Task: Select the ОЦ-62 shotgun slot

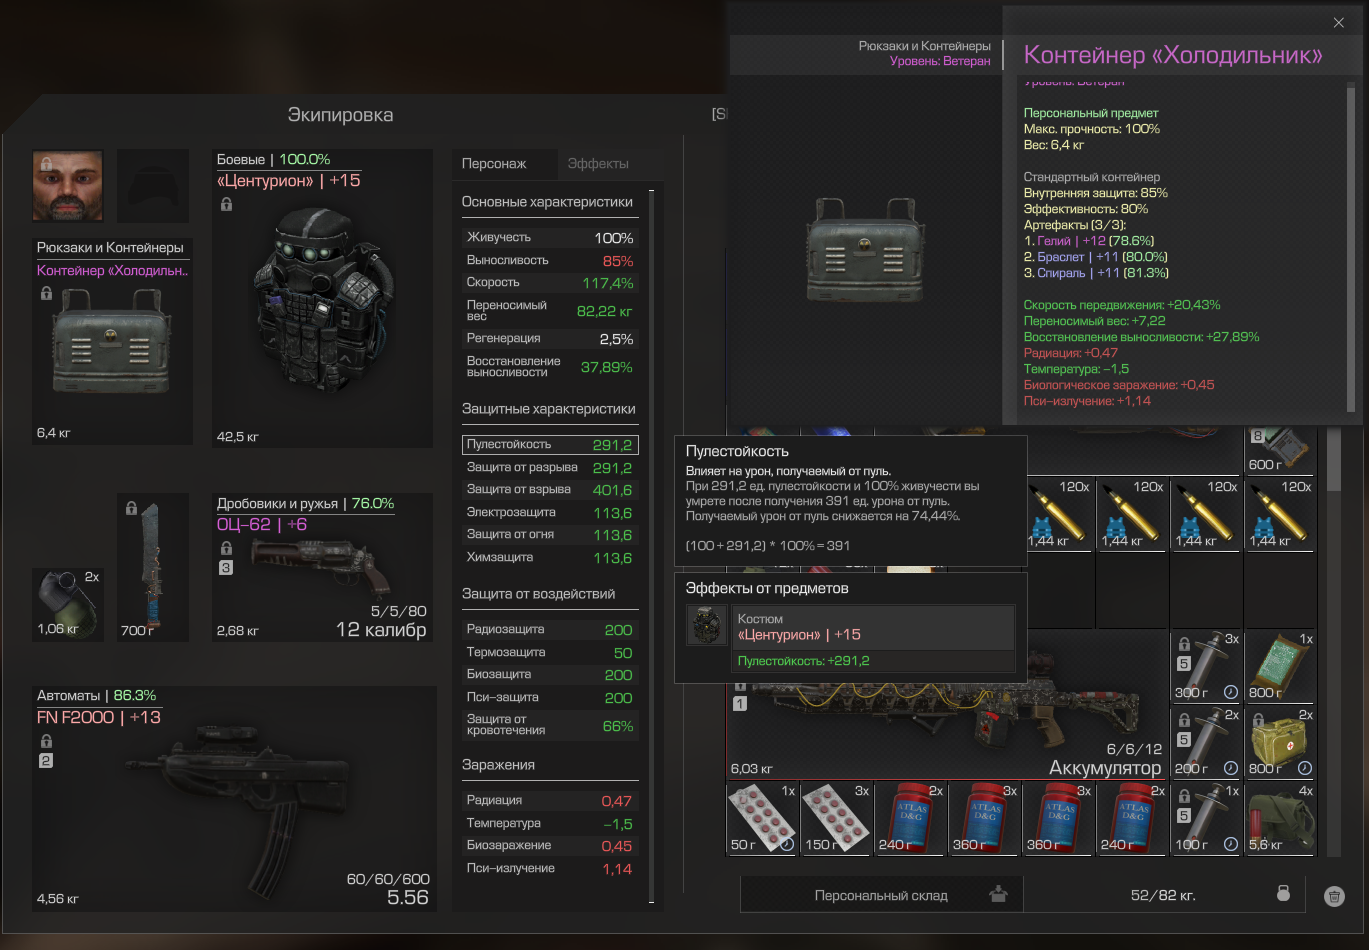Action: pyautogui.click(x=322, y=567)
